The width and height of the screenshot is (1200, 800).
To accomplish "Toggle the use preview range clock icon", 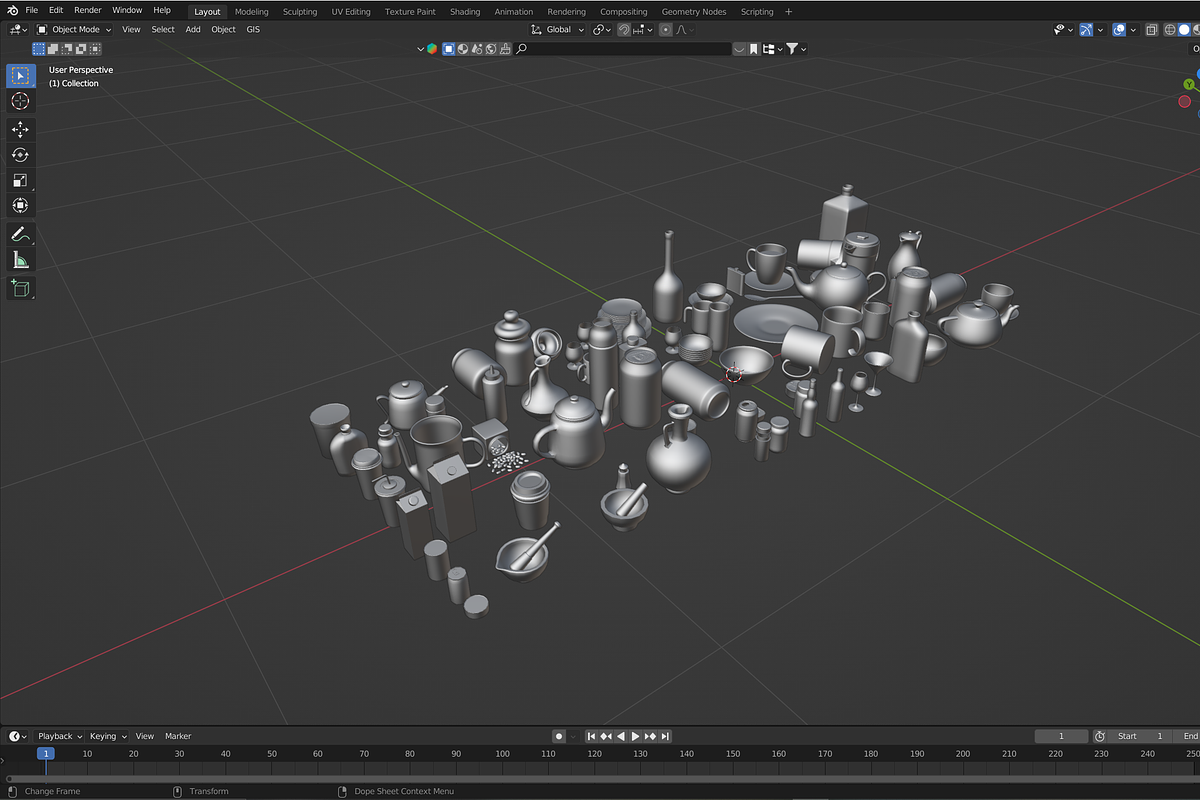I will click(1100, 736).
